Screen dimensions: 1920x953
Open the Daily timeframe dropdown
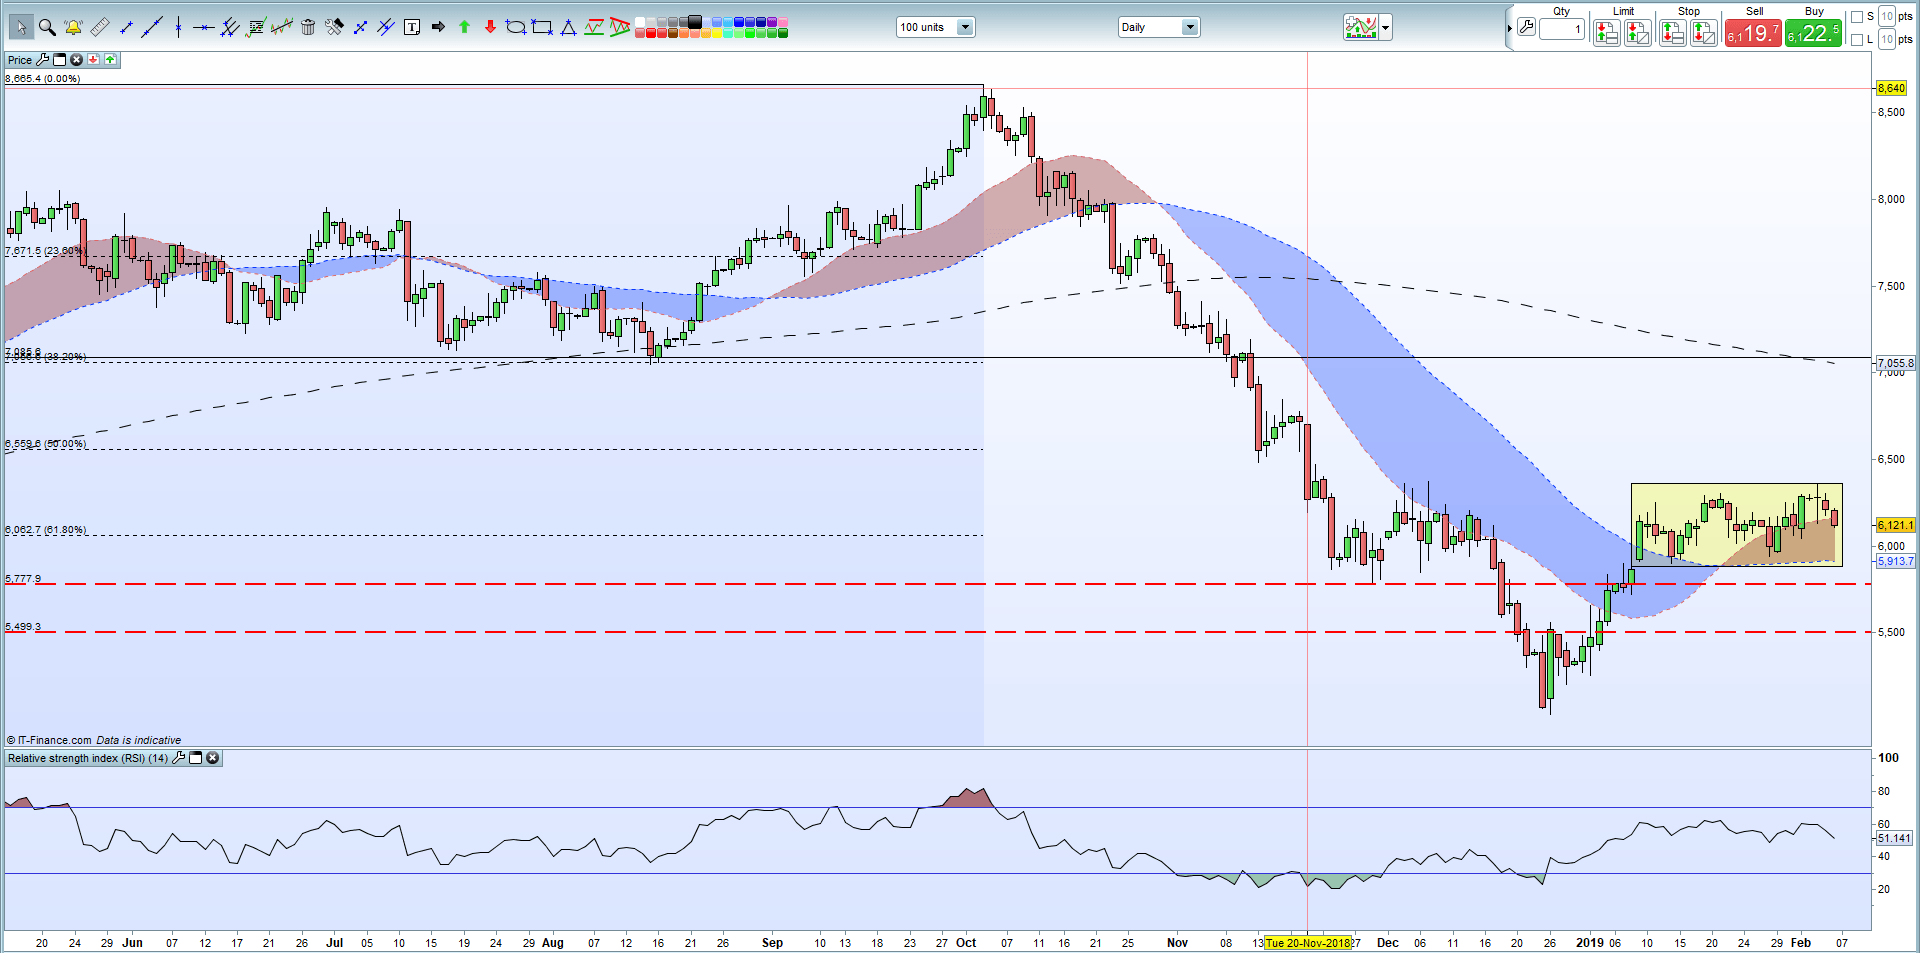click(1158, 27)
